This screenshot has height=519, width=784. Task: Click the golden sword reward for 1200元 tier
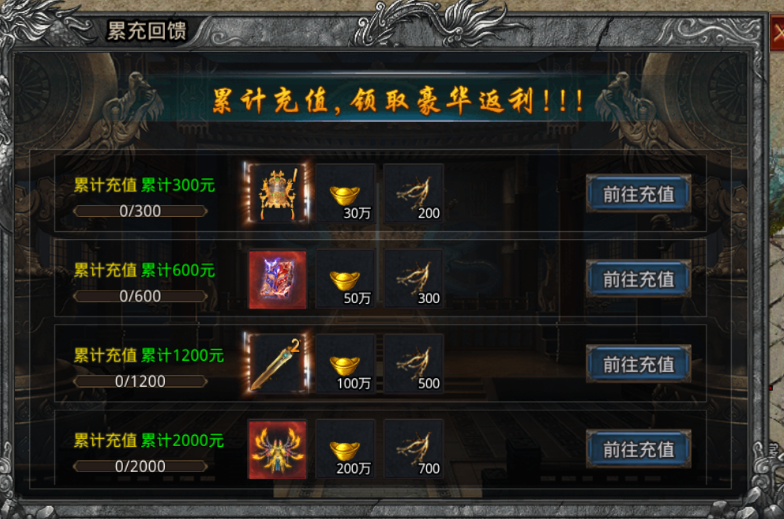tap(278, 364)
